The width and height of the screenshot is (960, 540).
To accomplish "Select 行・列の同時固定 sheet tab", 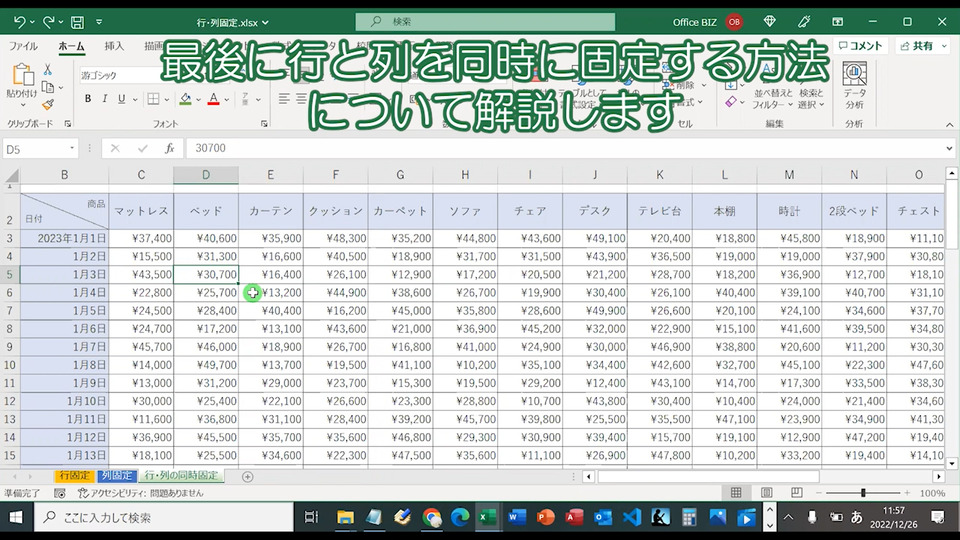I will click(181, 476).
